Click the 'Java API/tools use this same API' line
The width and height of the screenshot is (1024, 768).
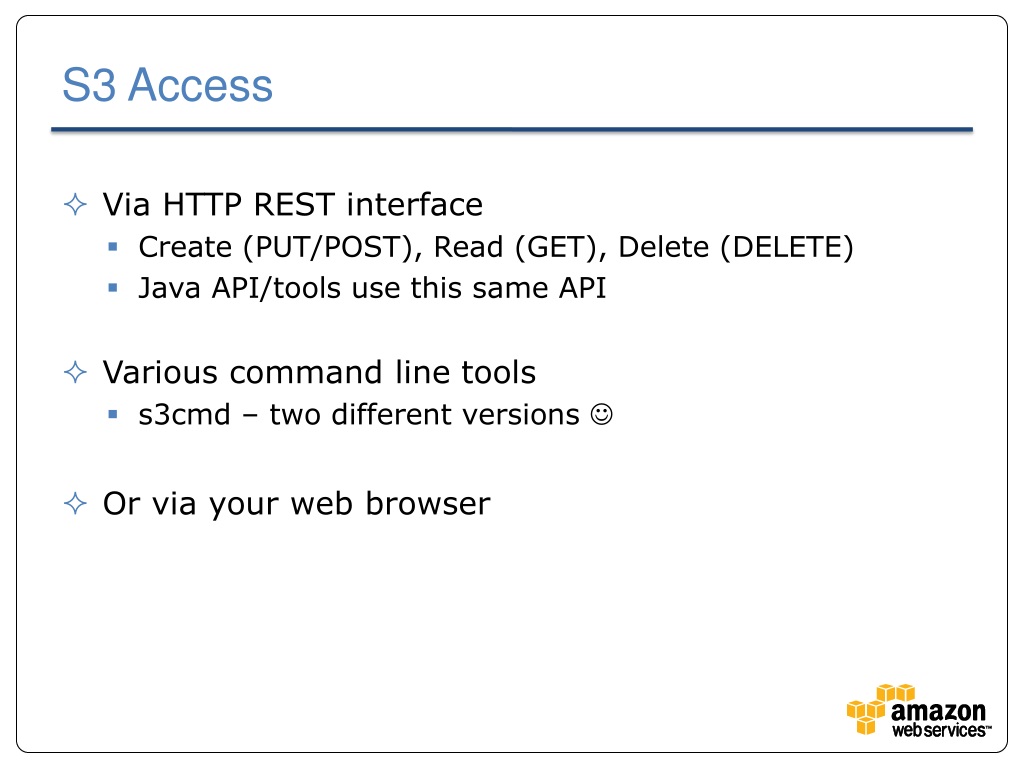point(372,288)
